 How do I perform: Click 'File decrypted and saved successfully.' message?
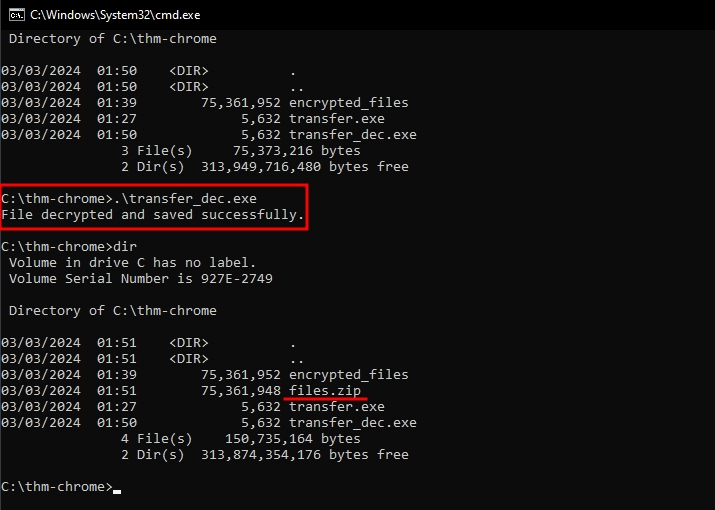[x=153, y=214]
